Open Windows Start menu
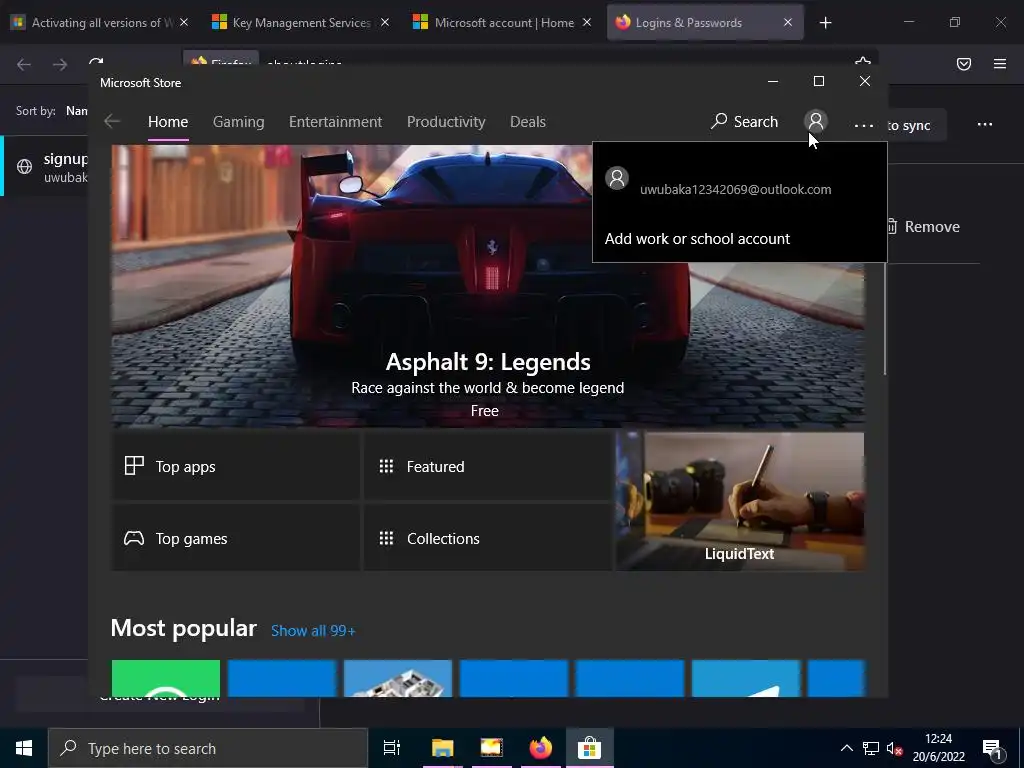Image resolution: width=1024 pixels, height=768 pixels. [x=24, y=748]
